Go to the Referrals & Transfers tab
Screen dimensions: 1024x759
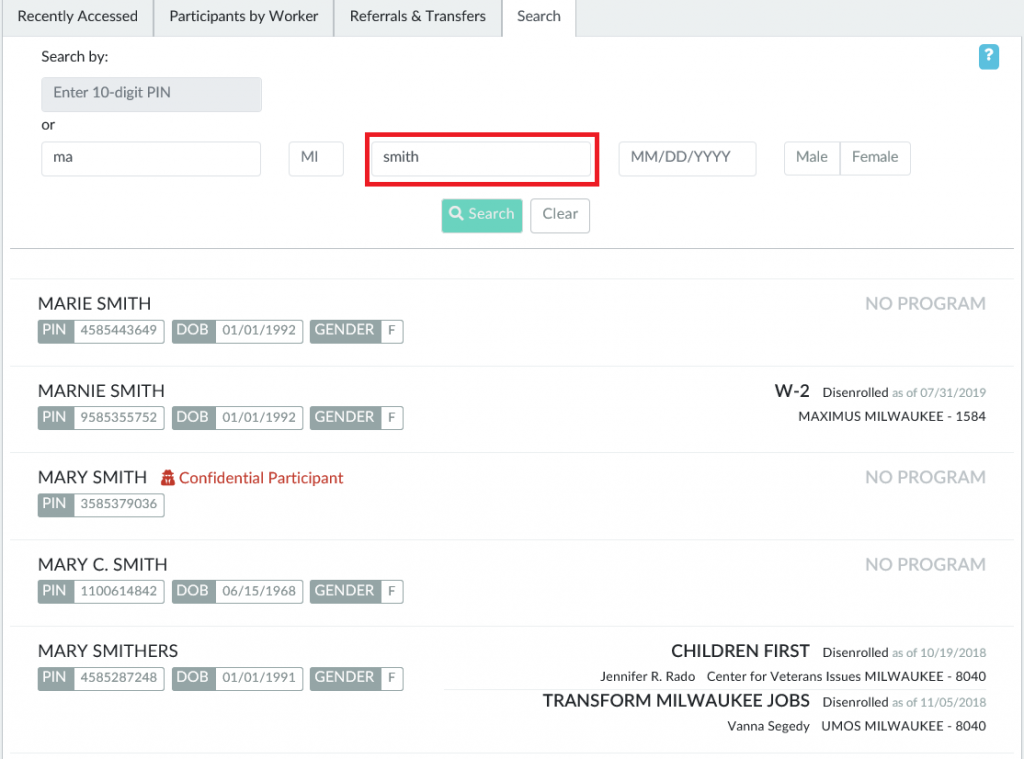pyautogui.click(x=417, y=17)
